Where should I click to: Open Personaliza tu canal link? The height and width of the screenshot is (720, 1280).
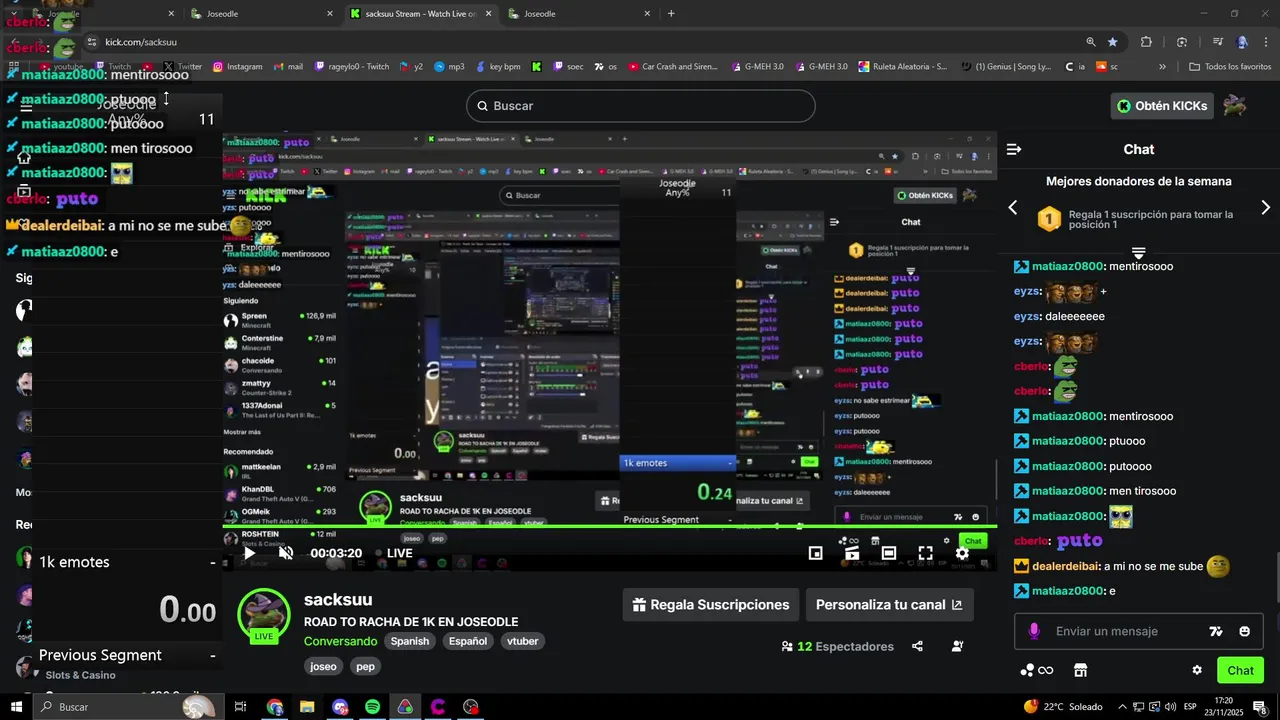point(889,605)
